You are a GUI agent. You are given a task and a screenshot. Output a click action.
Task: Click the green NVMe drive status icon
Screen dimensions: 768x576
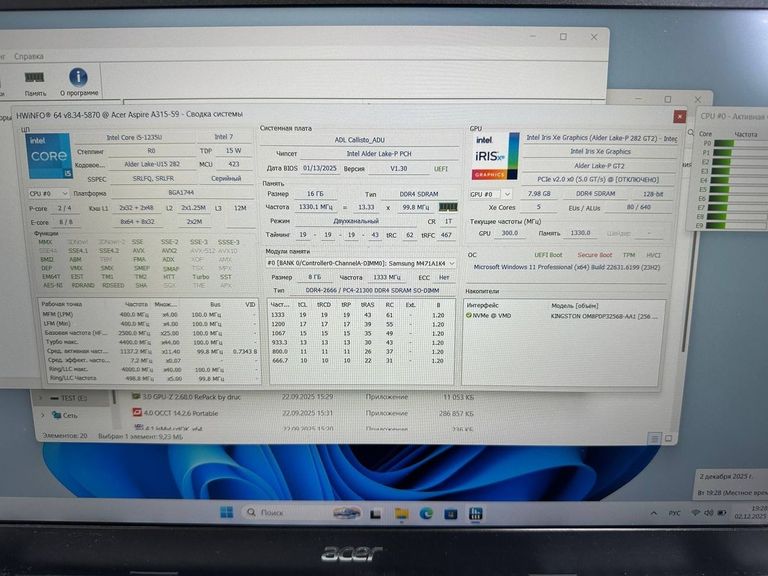coord(470,314)
